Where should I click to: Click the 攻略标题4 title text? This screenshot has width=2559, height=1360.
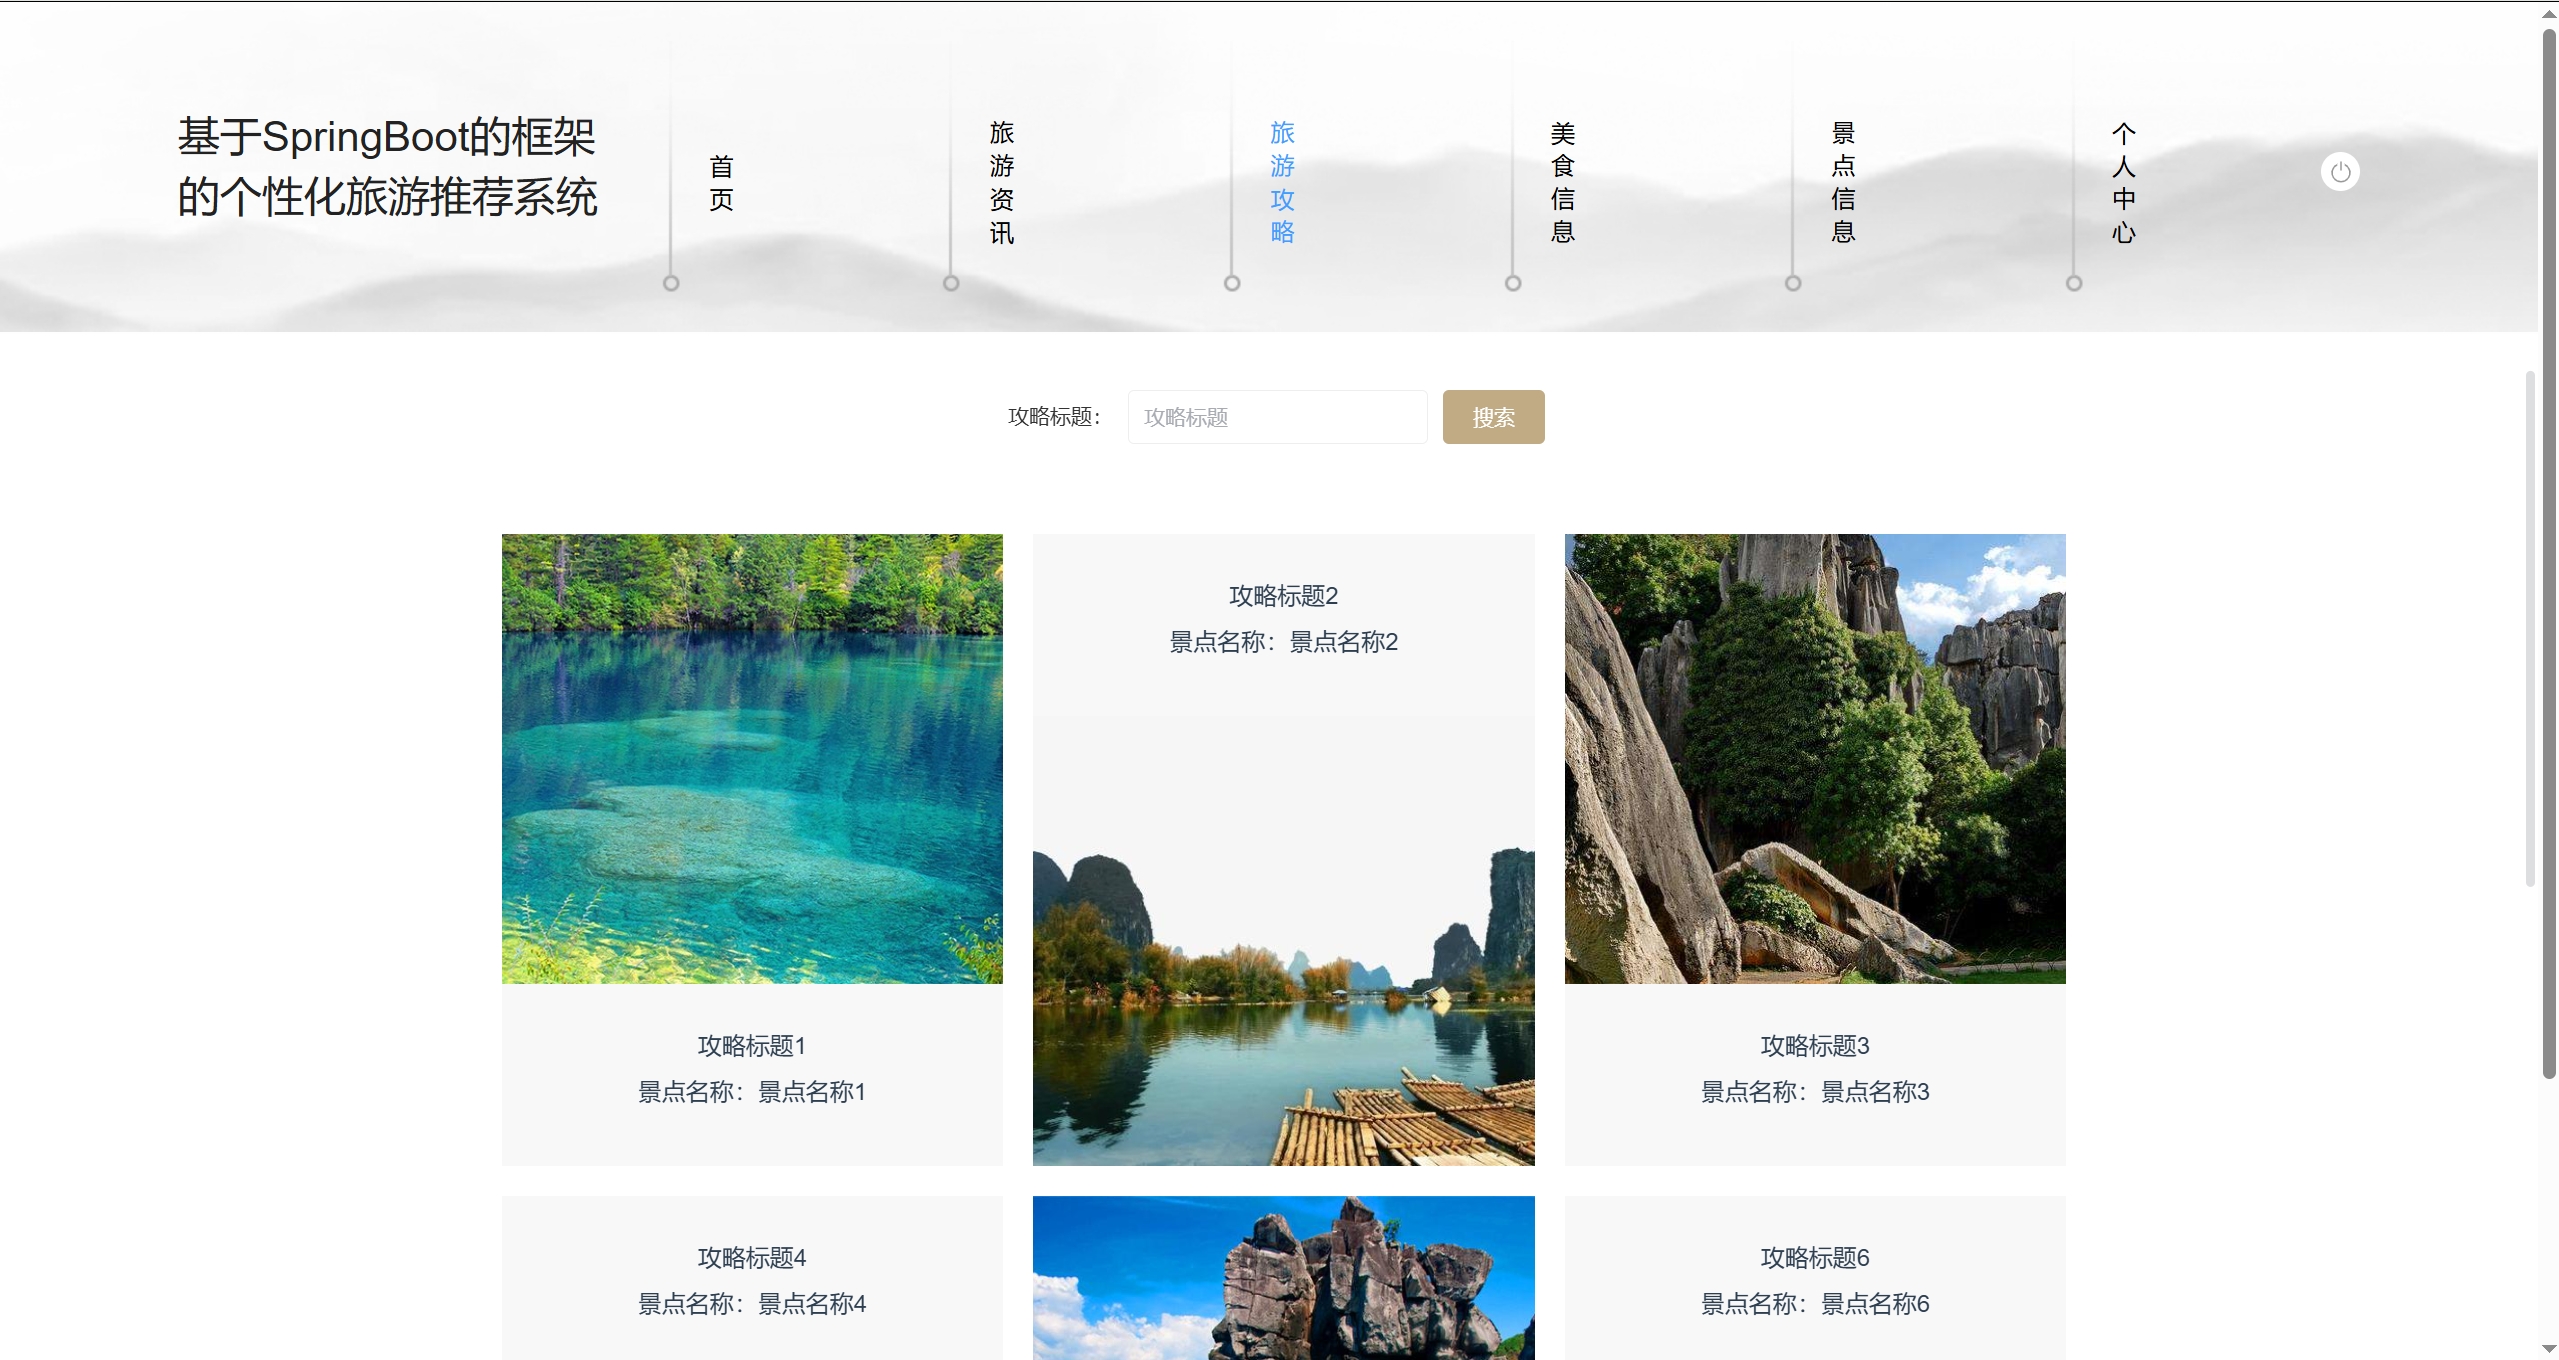click(x=752, y=1258)
